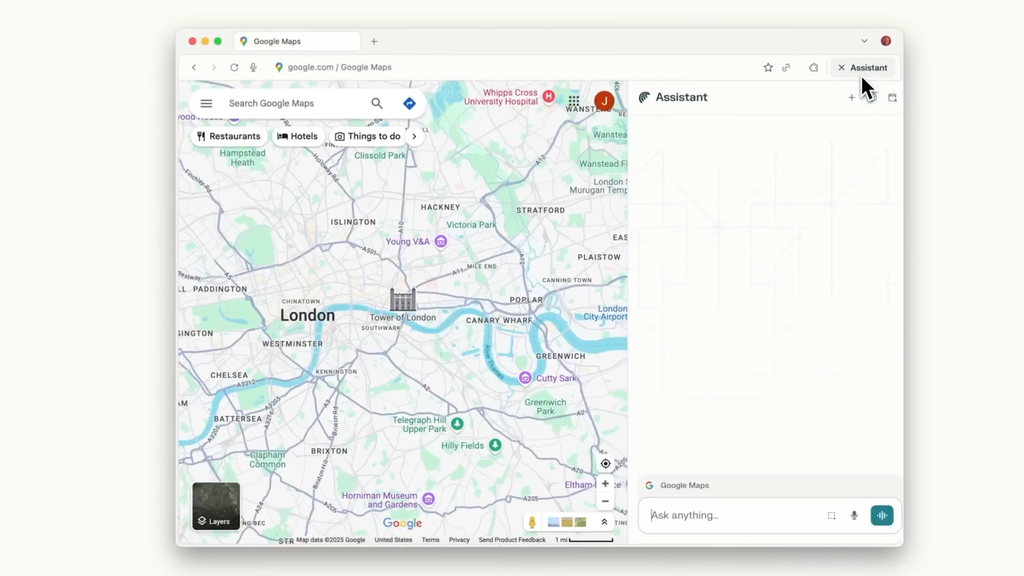
Task: Click the "GREENWICH" district label
Action: [x=560, y=356]
